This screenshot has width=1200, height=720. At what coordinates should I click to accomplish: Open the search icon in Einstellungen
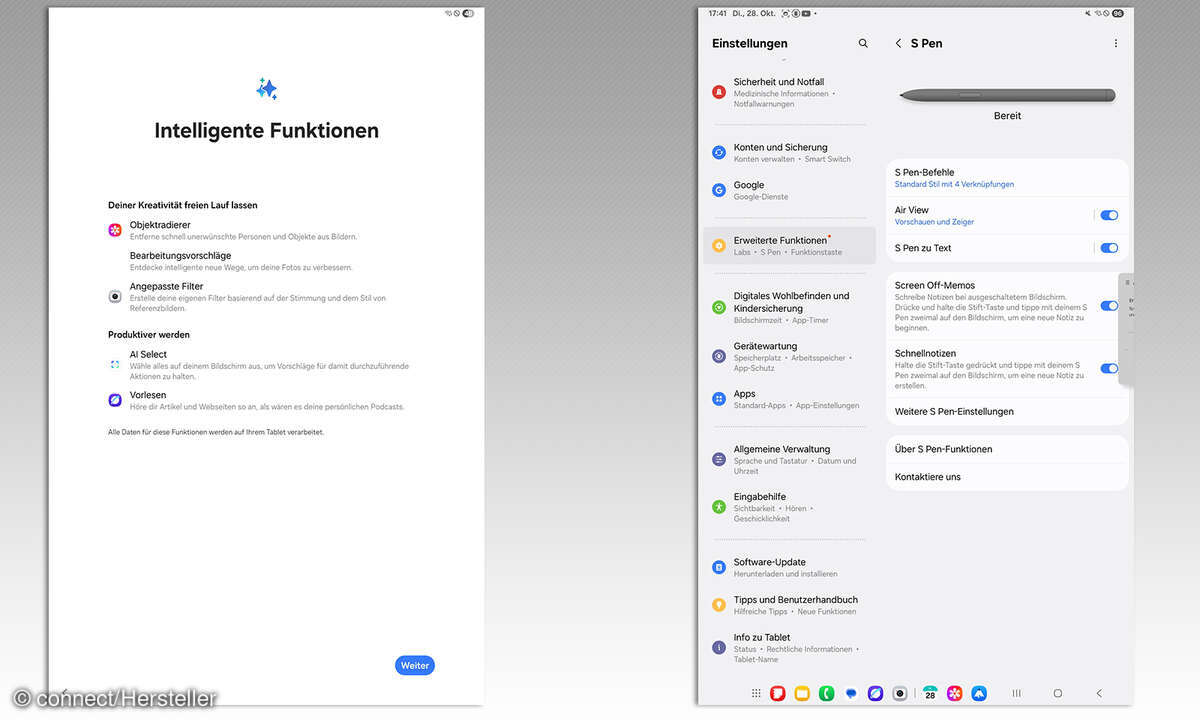[x=862, y=43]
